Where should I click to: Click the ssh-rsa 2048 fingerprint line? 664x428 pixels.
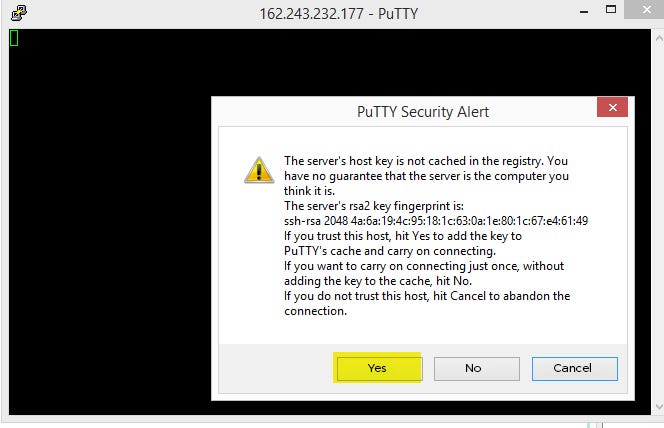click(x=436, y=221)
